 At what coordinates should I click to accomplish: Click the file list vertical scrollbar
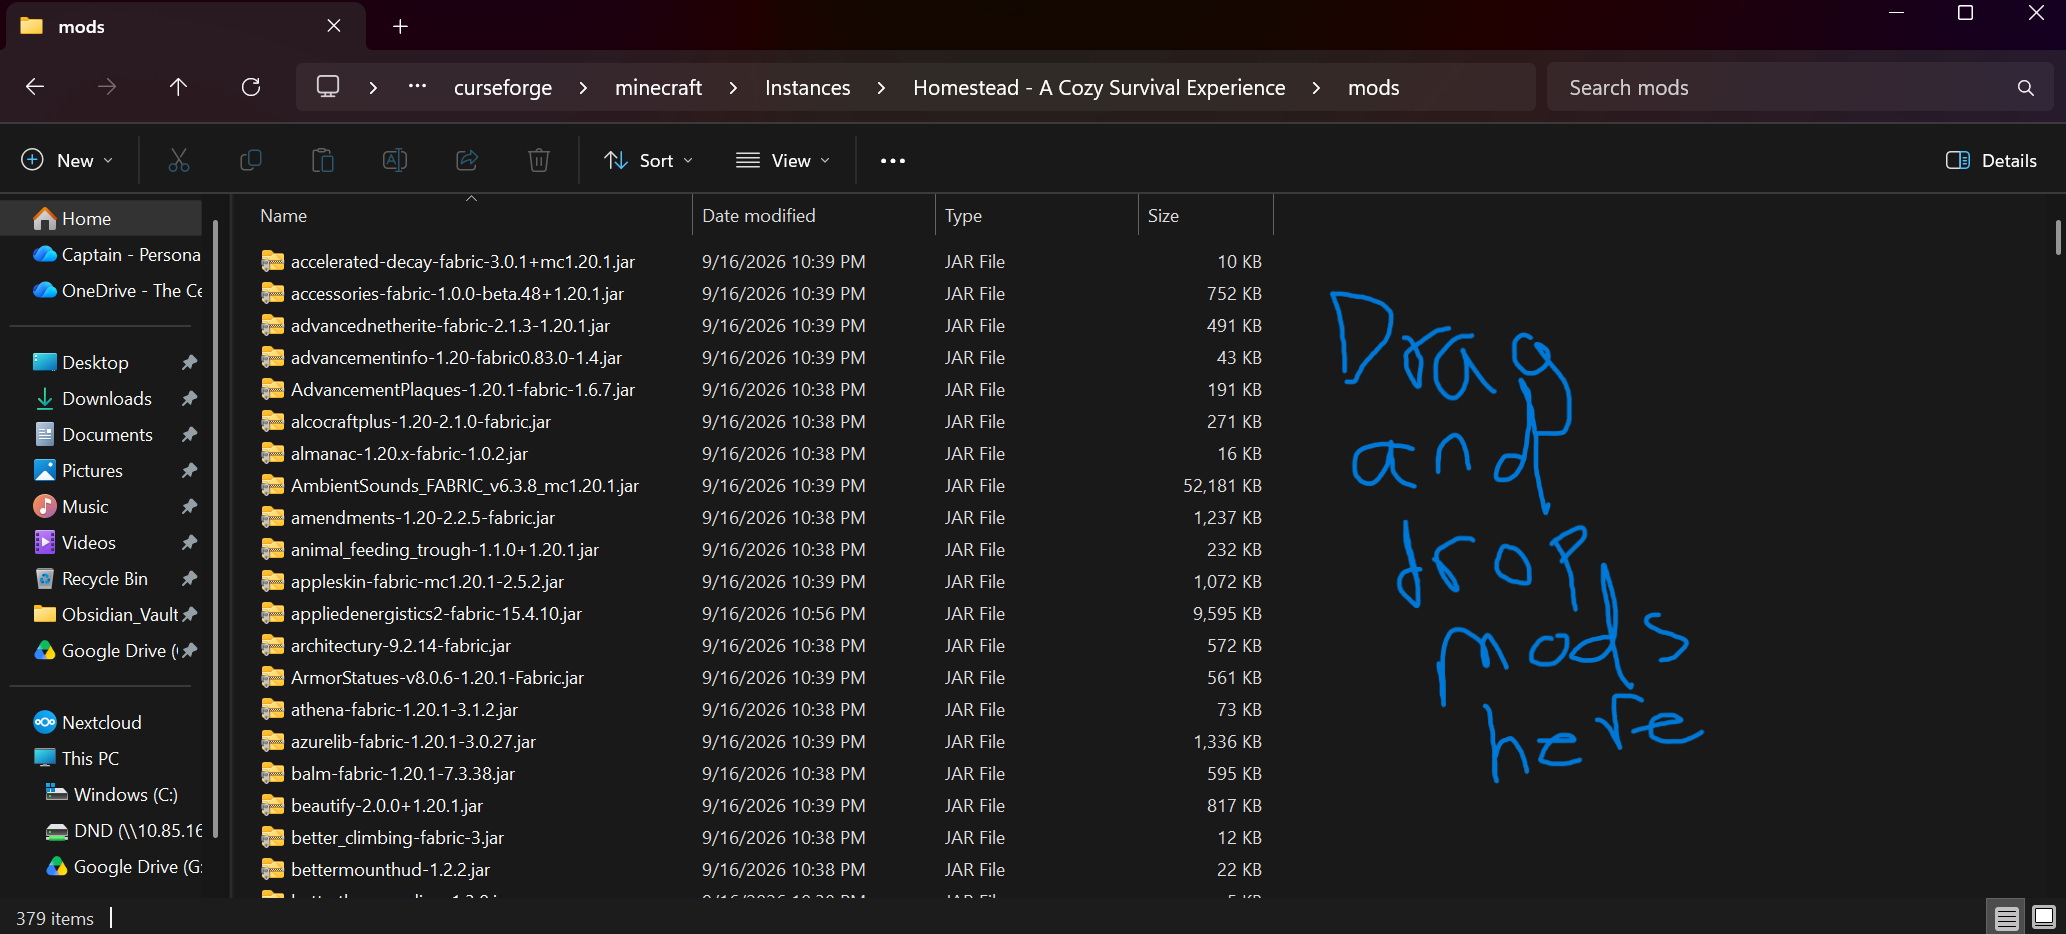point(2058,238)
